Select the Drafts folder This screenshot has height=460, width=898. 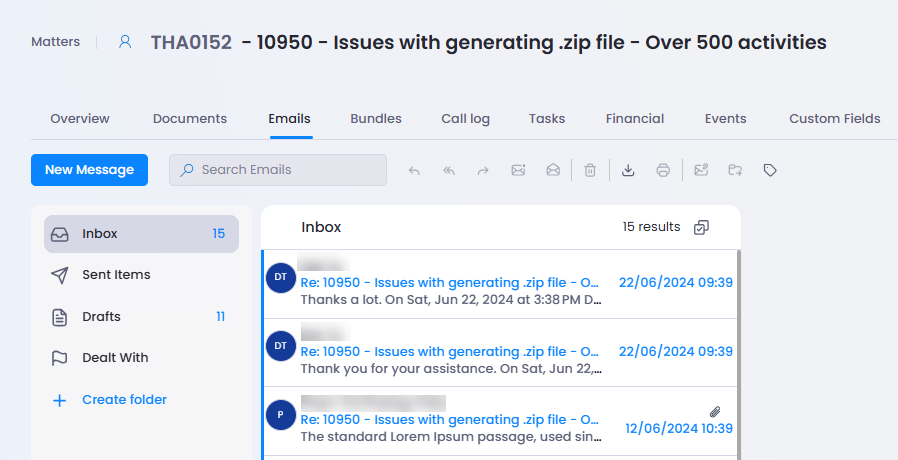tap(101, 317)
